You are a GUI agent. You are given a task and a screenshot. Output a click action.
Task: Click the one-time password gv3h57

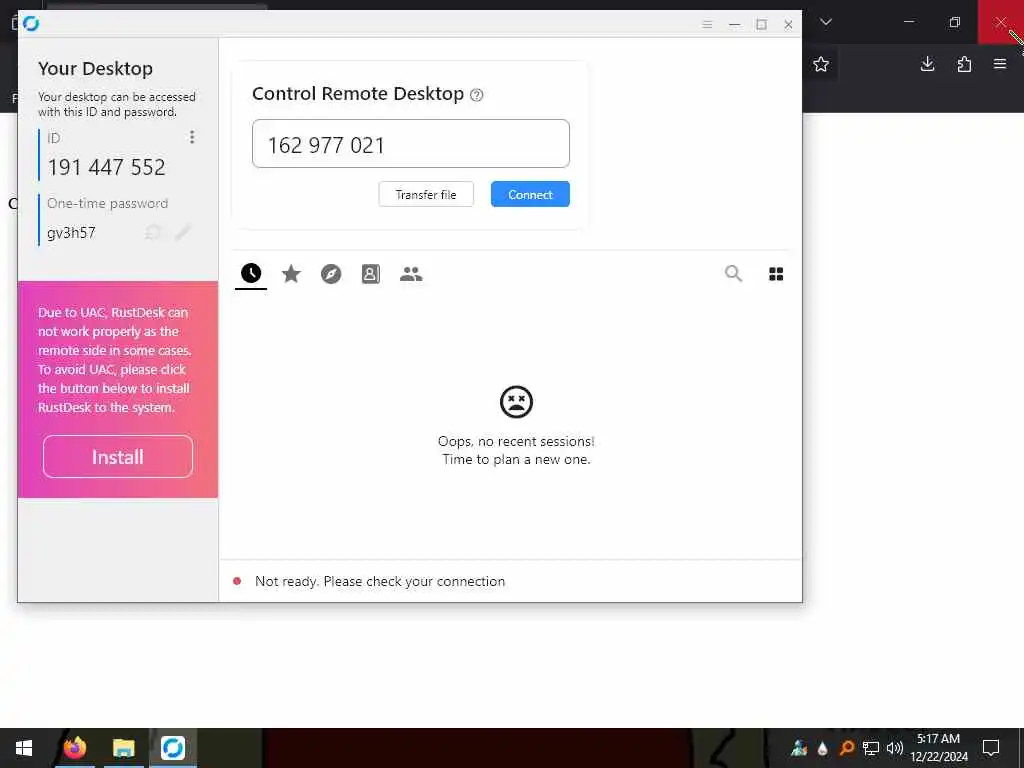71,233
